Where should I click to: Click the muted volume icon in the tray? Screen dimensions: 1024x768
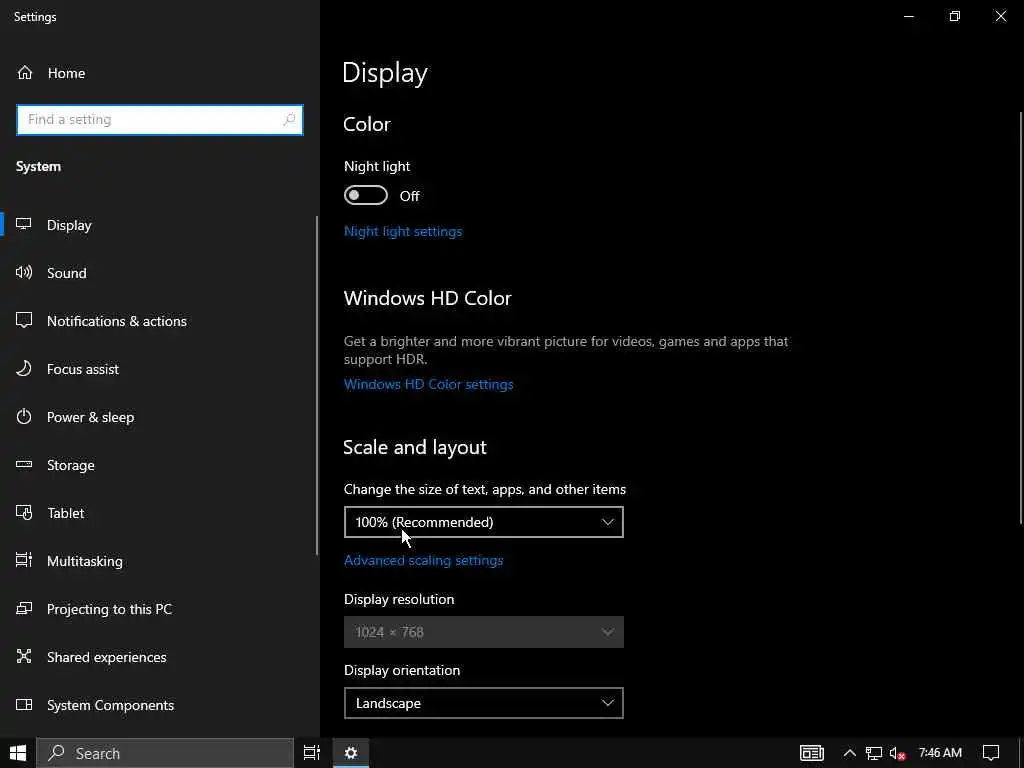897,754
